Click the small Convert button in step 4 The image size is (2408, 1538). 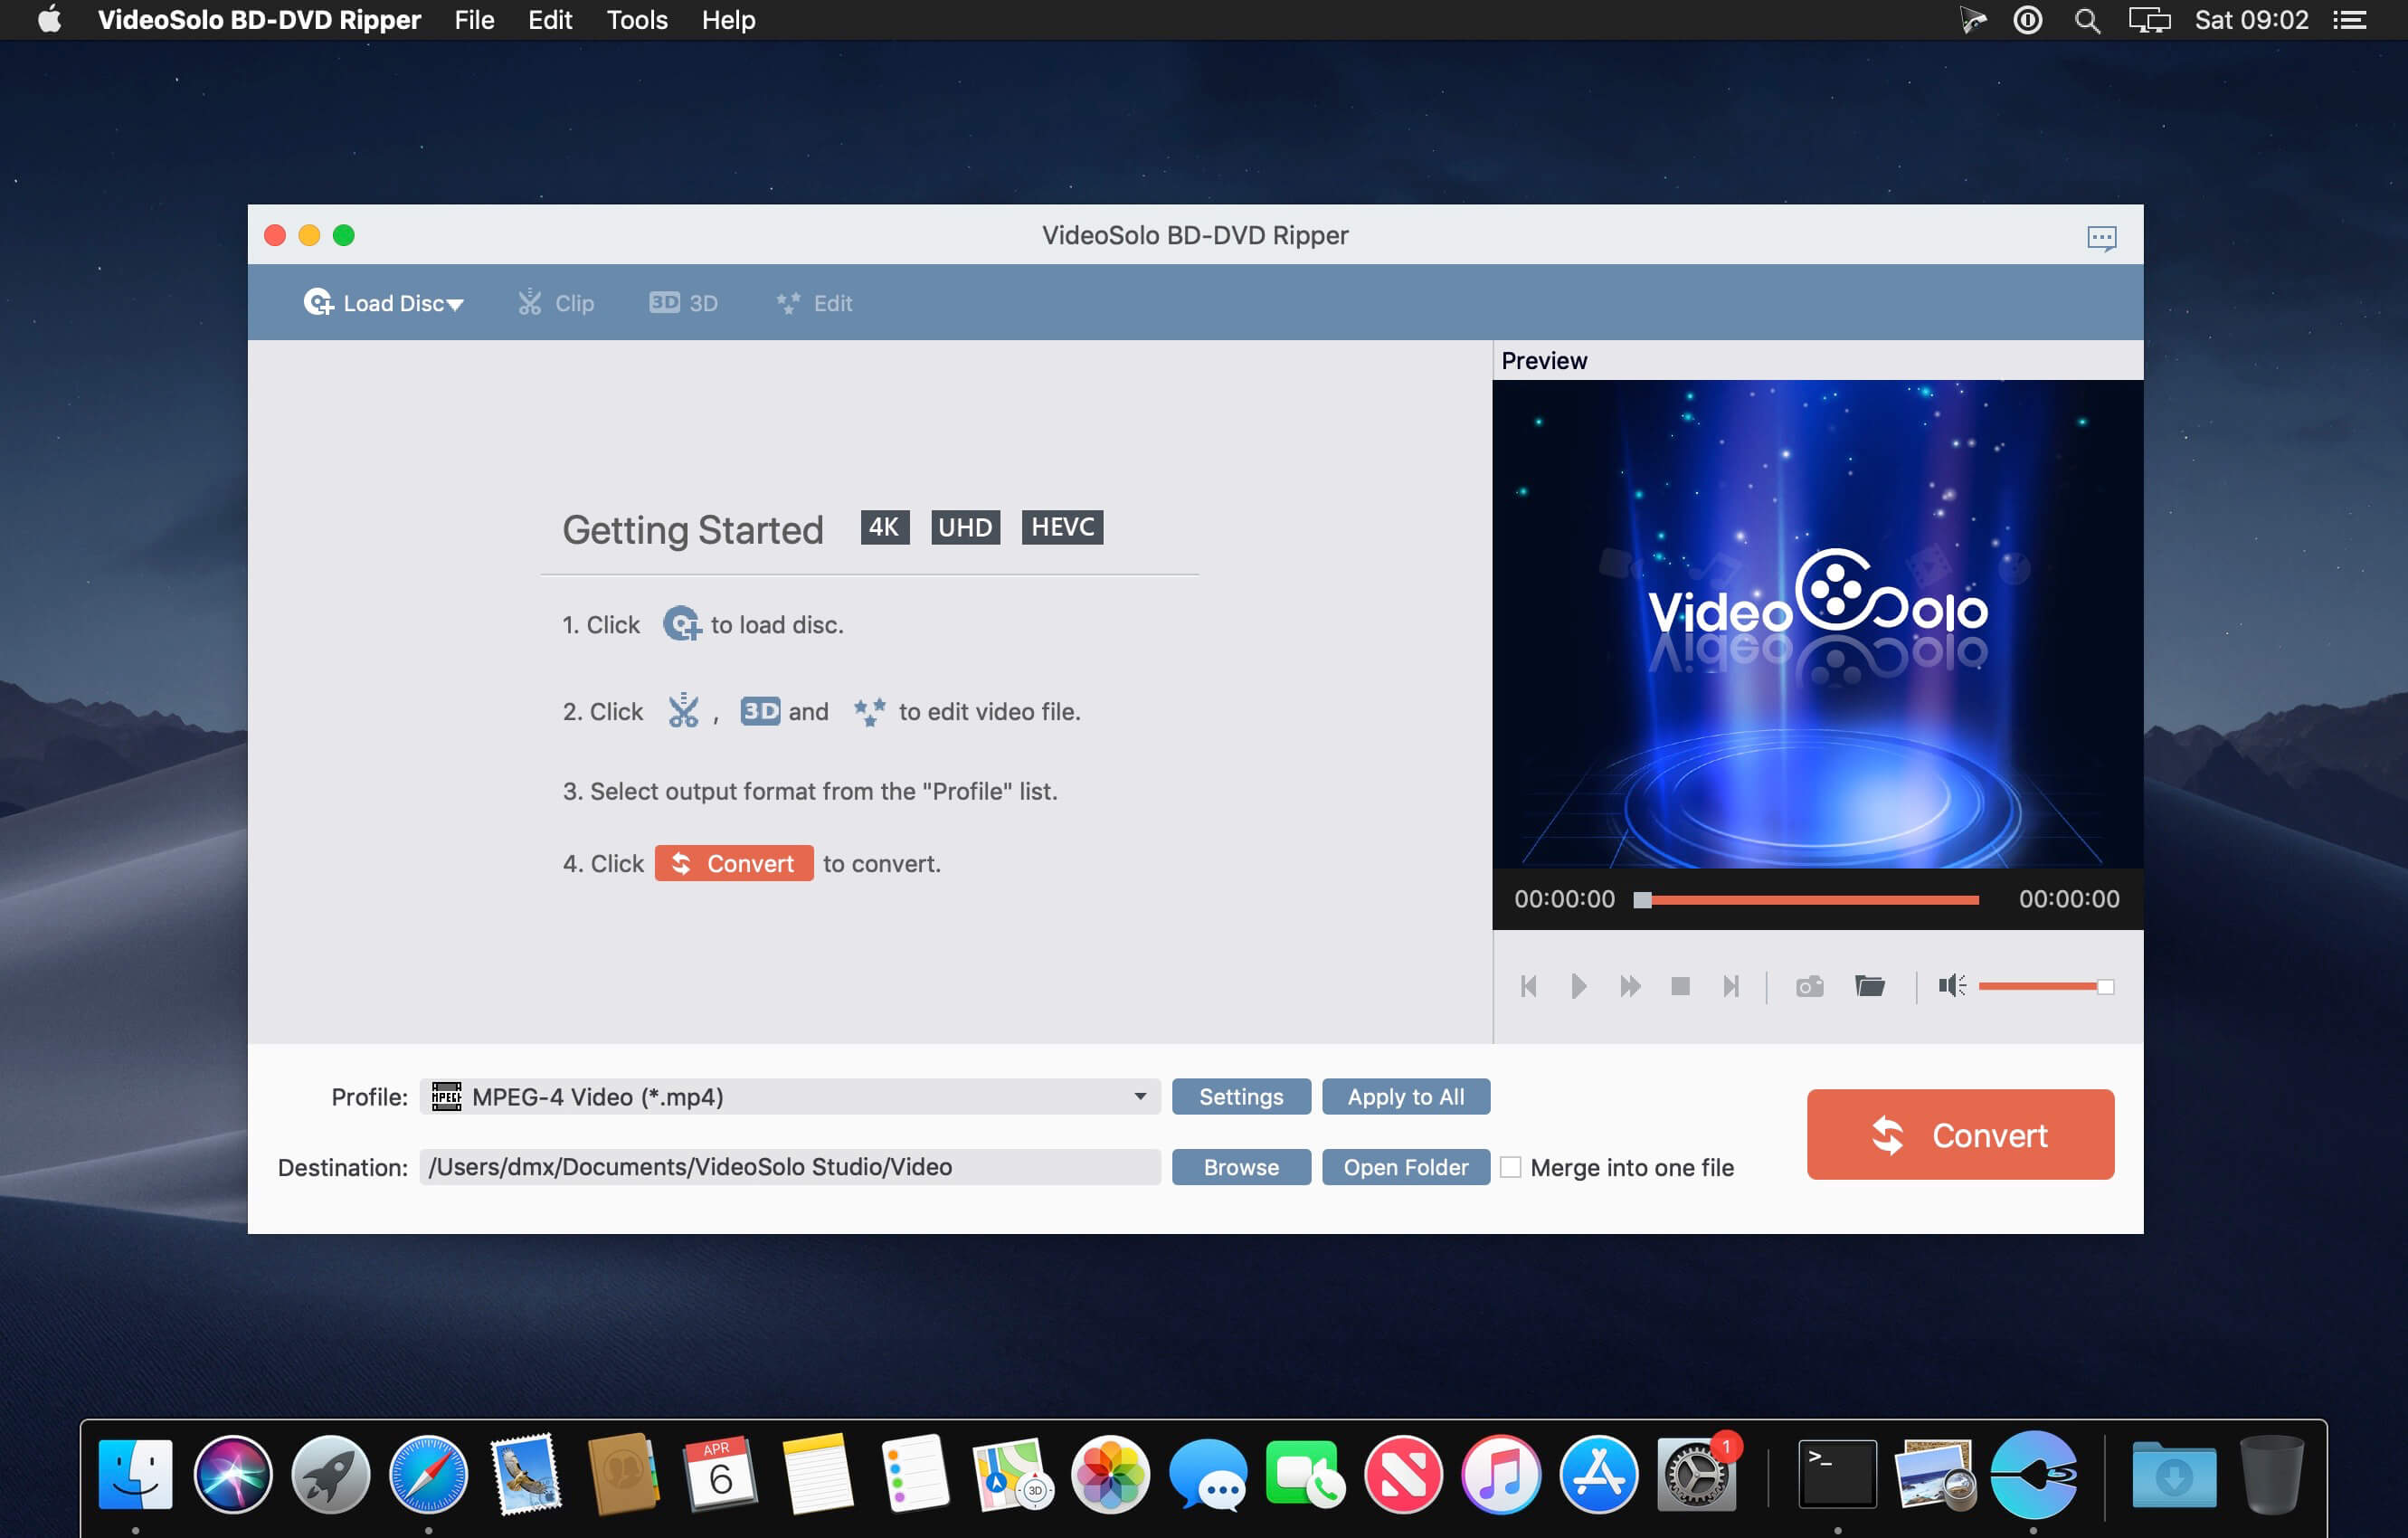tap(734, 863)
